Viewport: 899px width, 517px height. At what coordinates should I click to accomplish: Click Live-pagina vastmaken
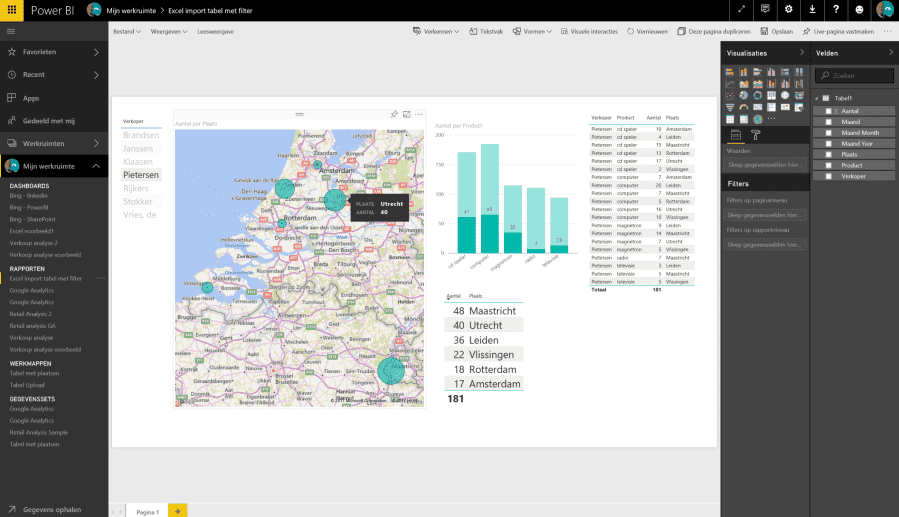tap(838, 32)
